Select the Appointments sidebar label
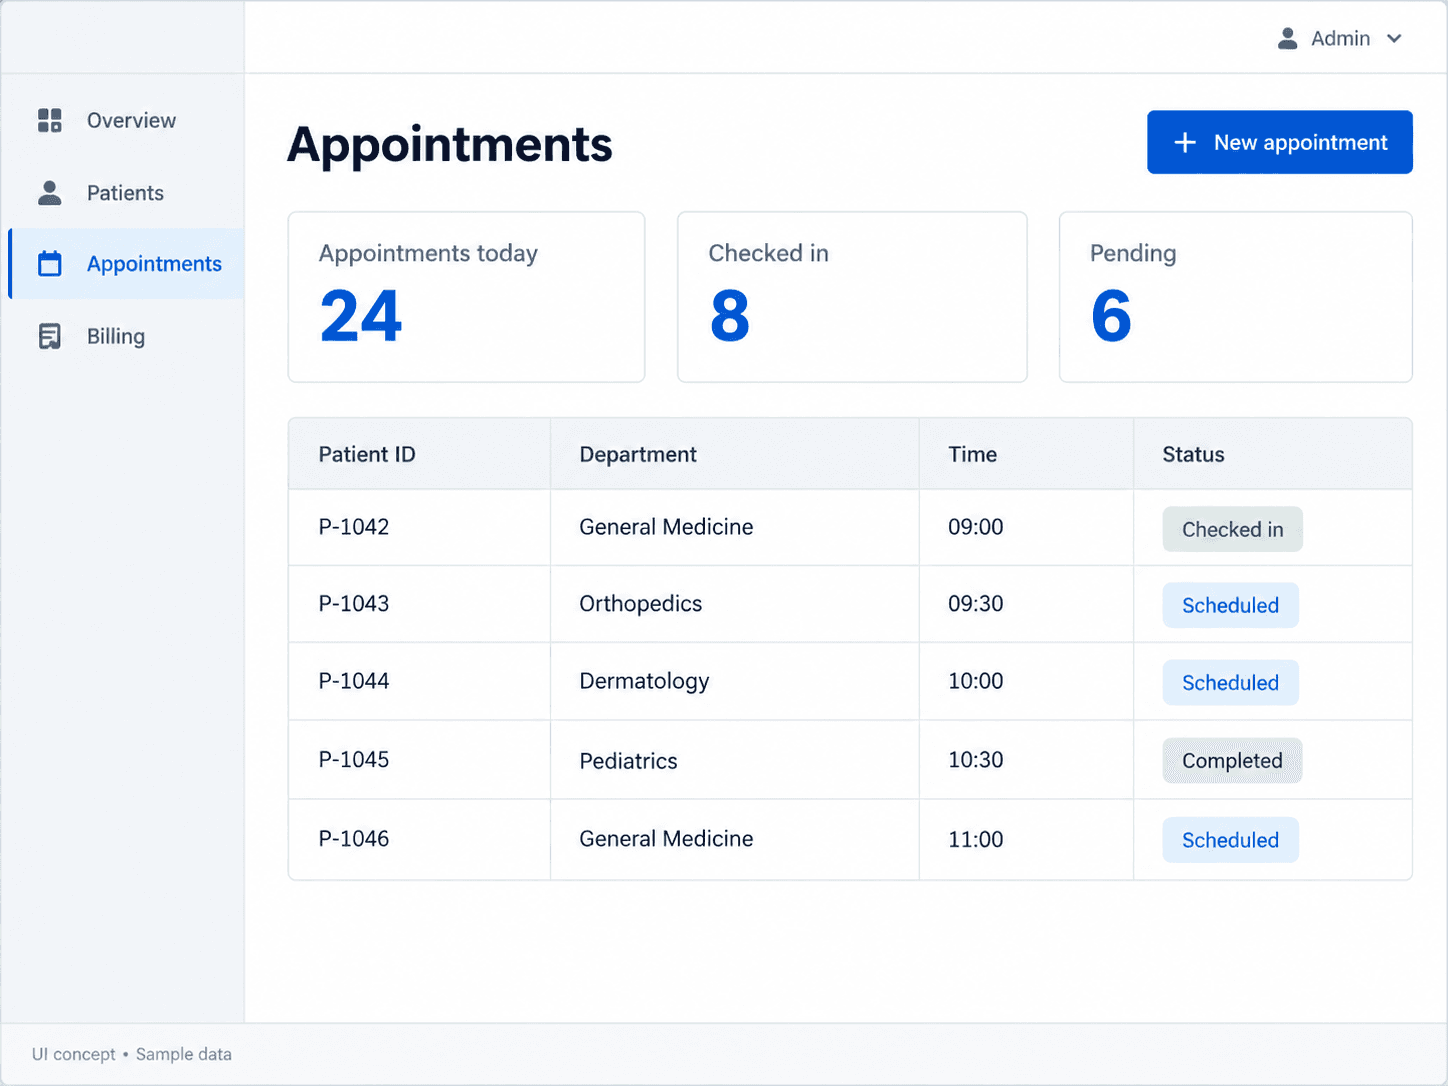1448x1086 pixels. pyautogui.click(x=154, y=264)
